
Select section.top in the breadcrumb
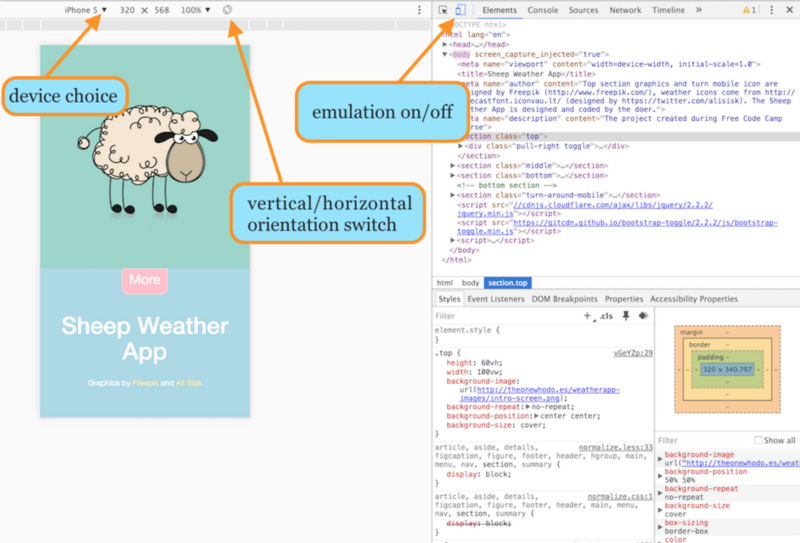(508, 283)
